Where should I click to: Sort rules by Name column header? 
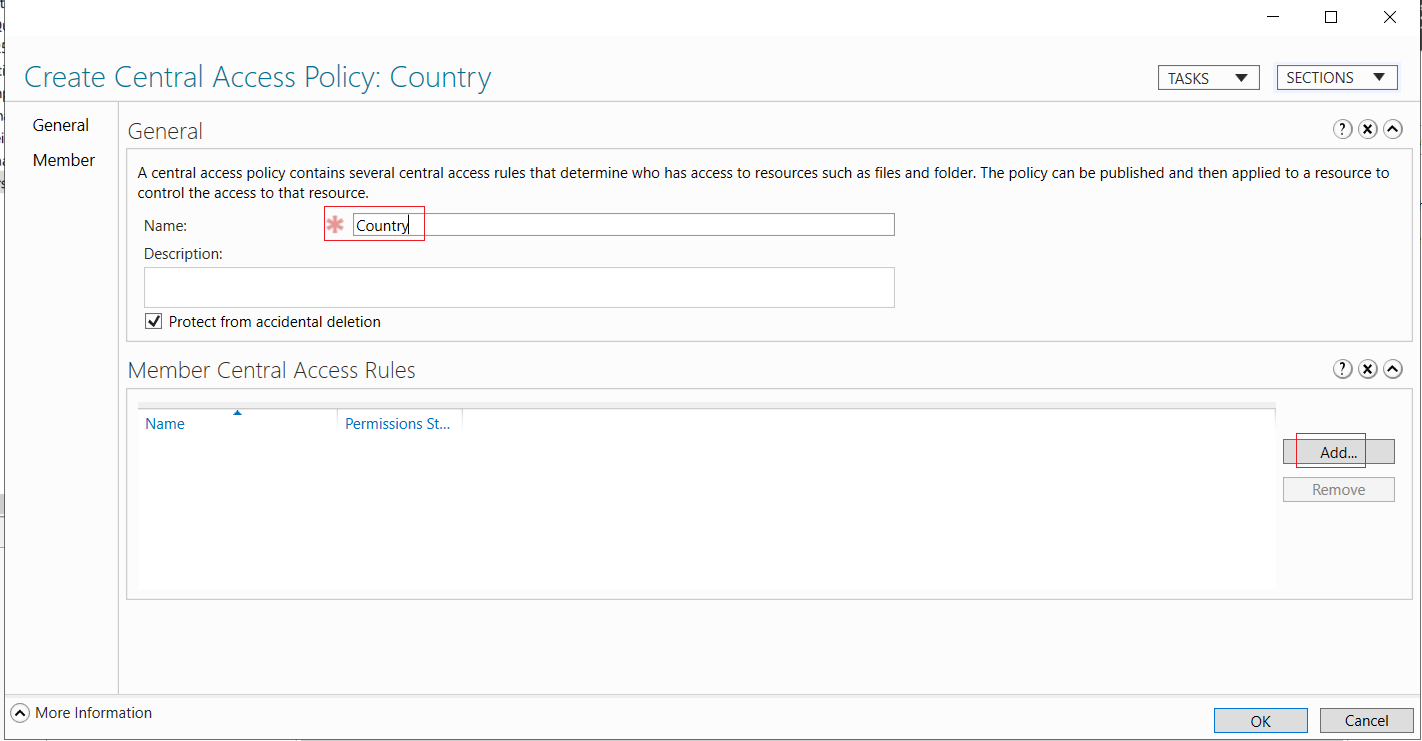tap(237, 423)
